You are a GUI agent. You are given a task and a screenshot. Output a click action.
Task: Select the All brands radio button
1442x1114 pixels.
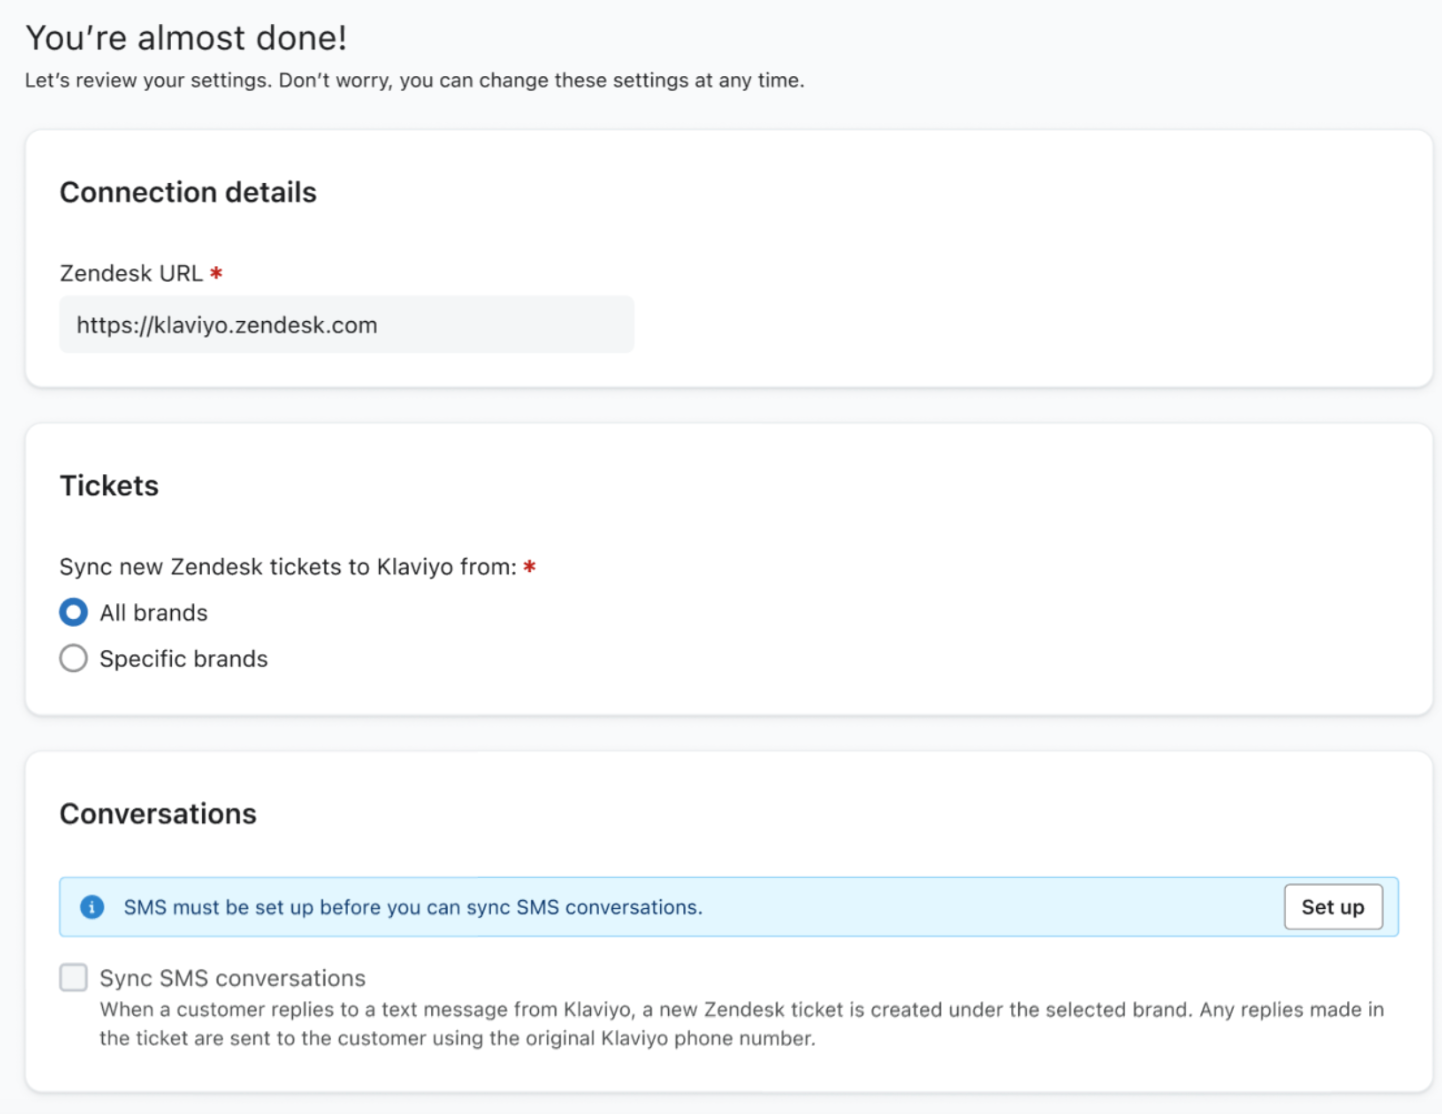click(x=73, y=612)
